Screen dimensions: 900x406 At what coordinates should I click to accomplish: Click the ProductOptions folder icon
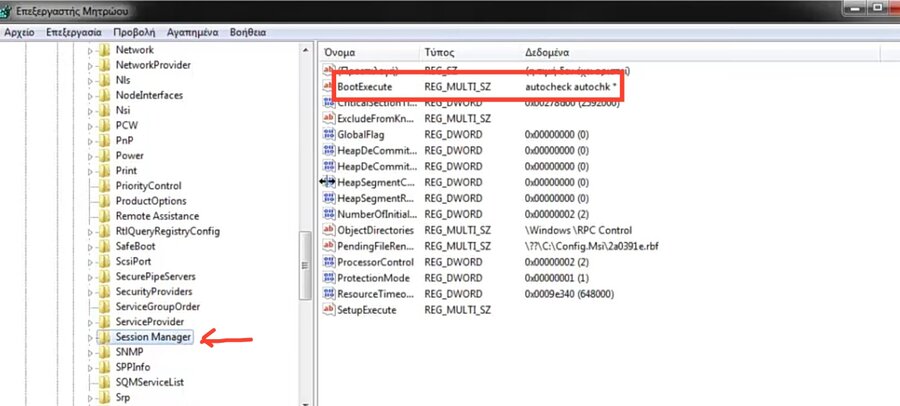104,201
